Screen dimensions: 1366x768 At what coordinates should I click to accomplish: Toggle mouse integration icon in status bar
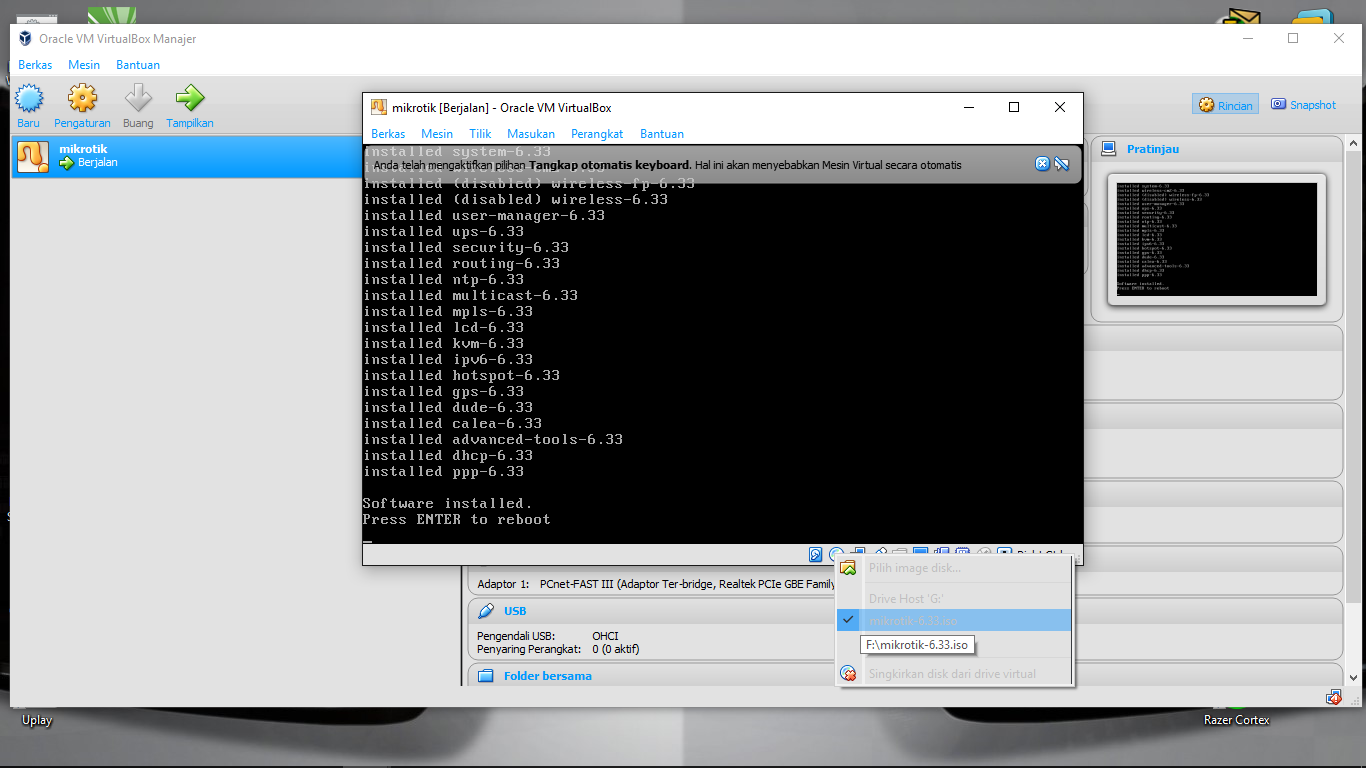click(x=984, y=552)
